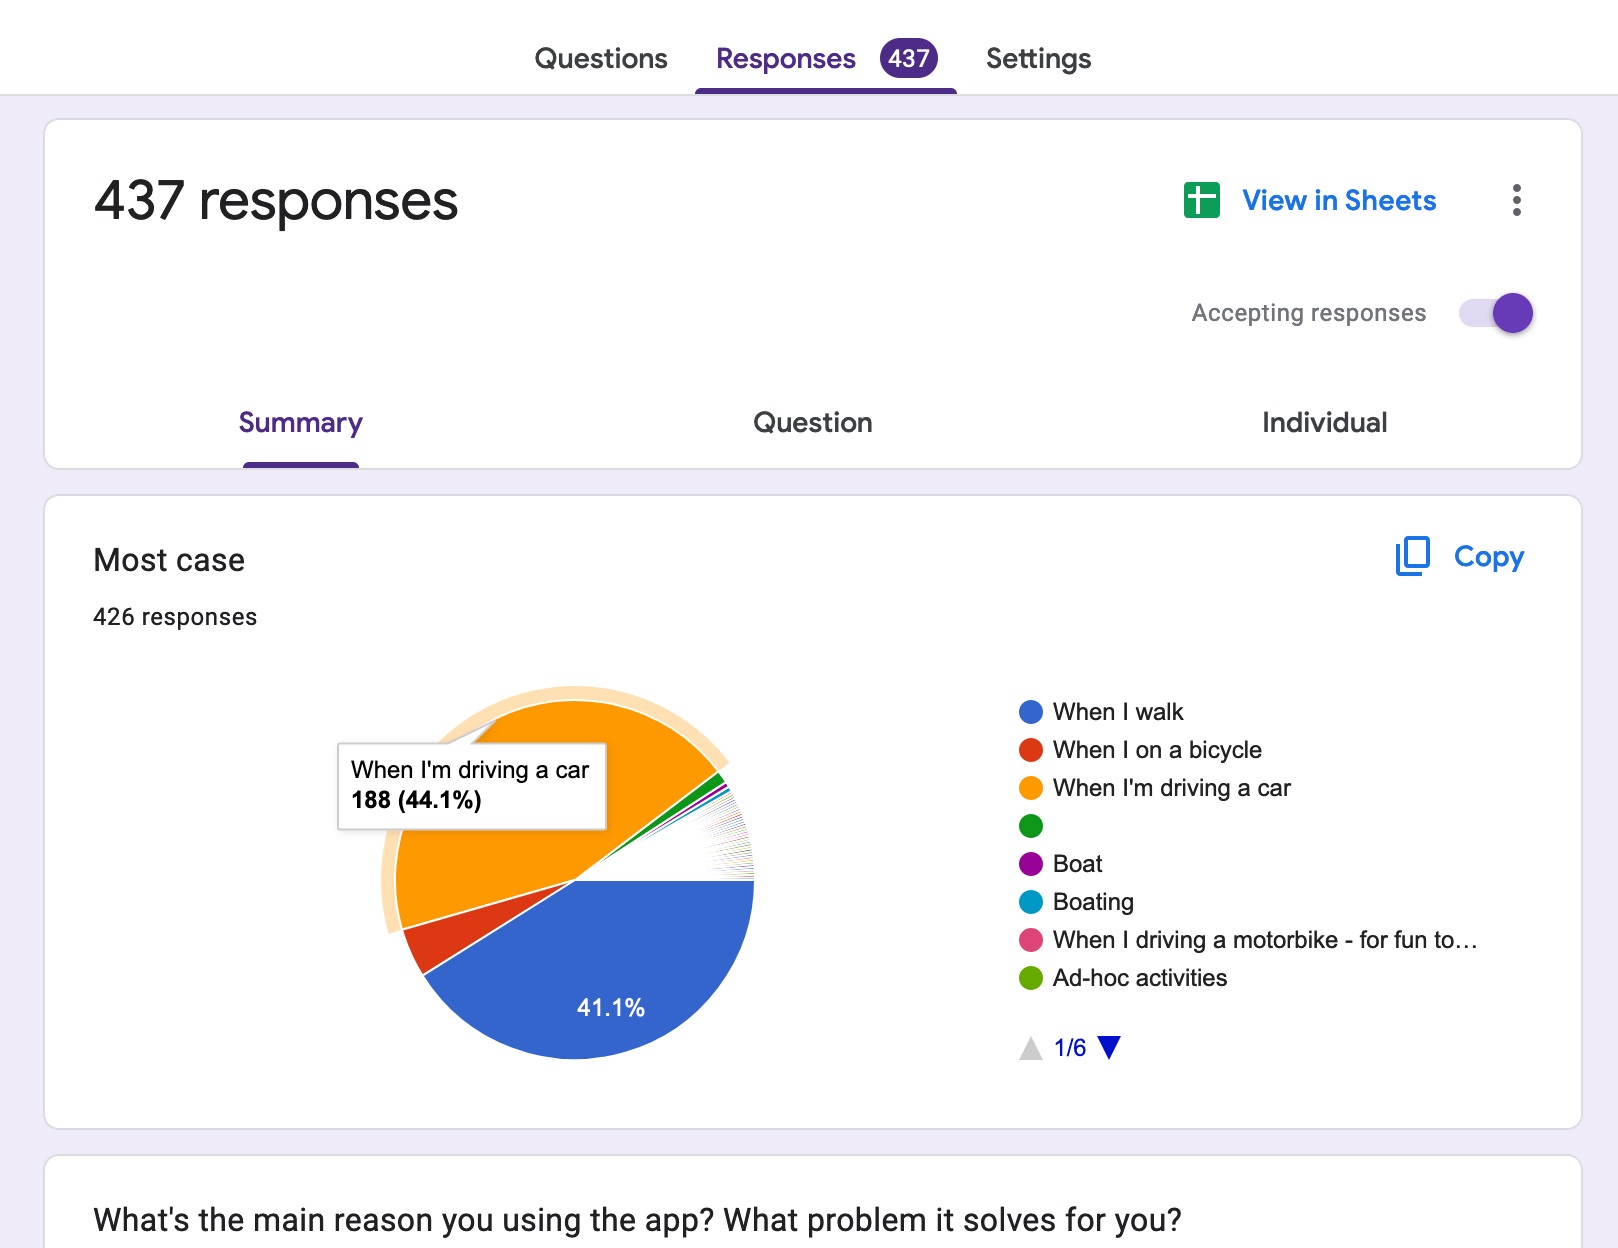Click the red bicycle legend dot
1618x1248 pixels.
pyautogui.click(x=1030, y=750)
